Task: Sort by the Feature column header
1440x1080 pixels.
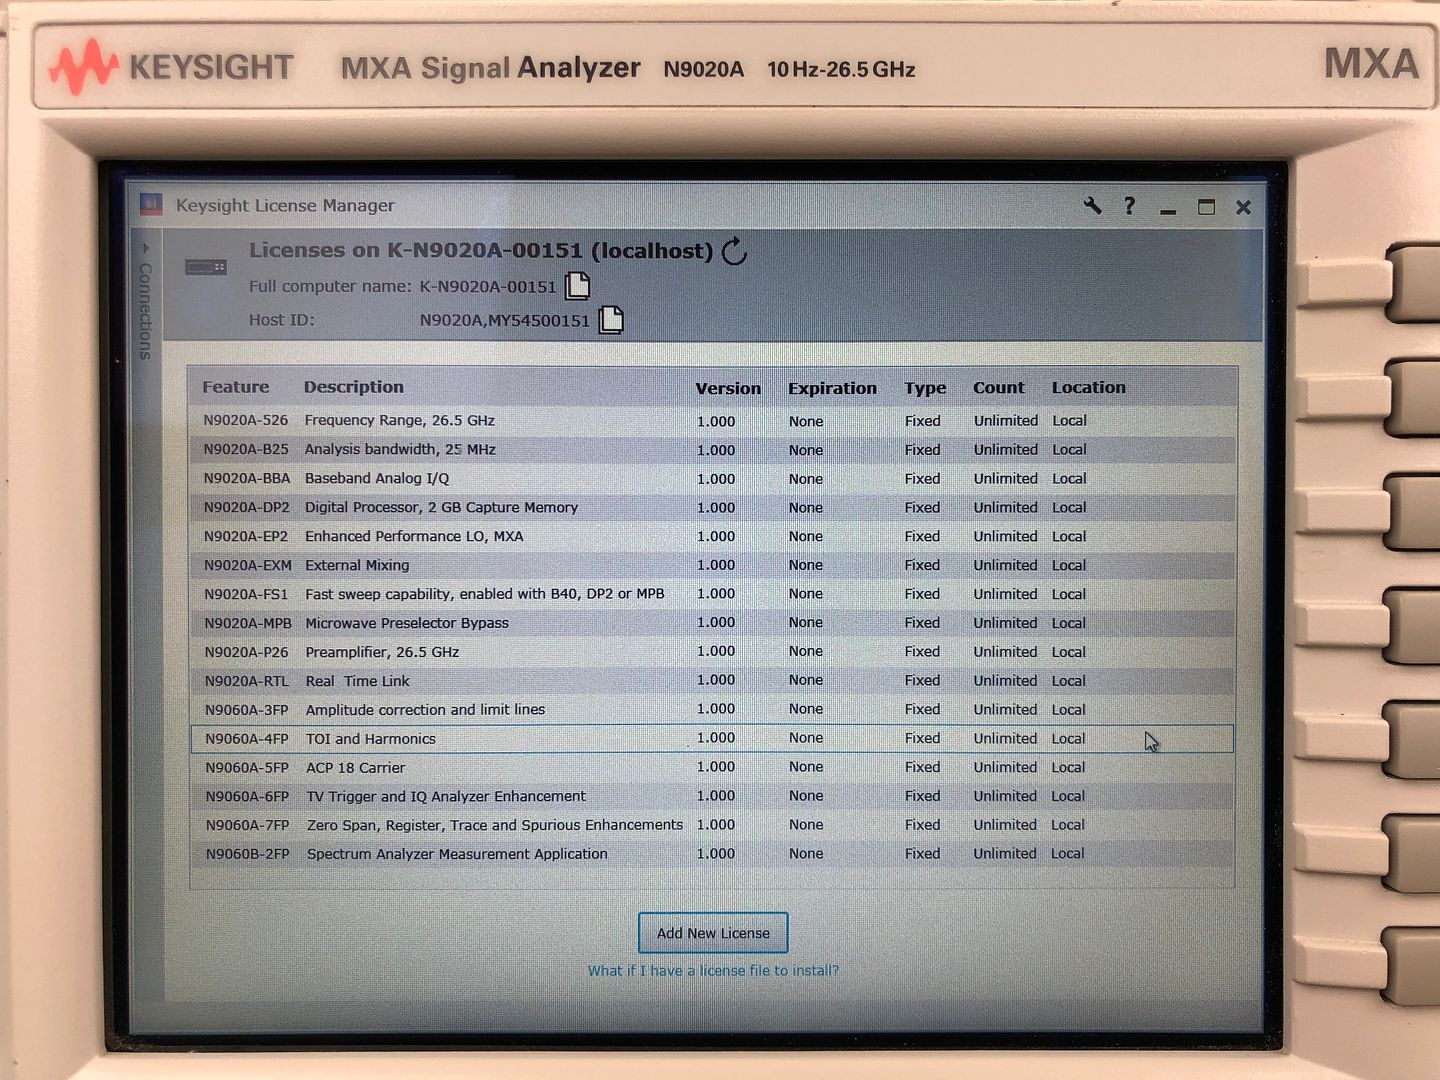Action: pyautogui.click(x=236, y=387)
